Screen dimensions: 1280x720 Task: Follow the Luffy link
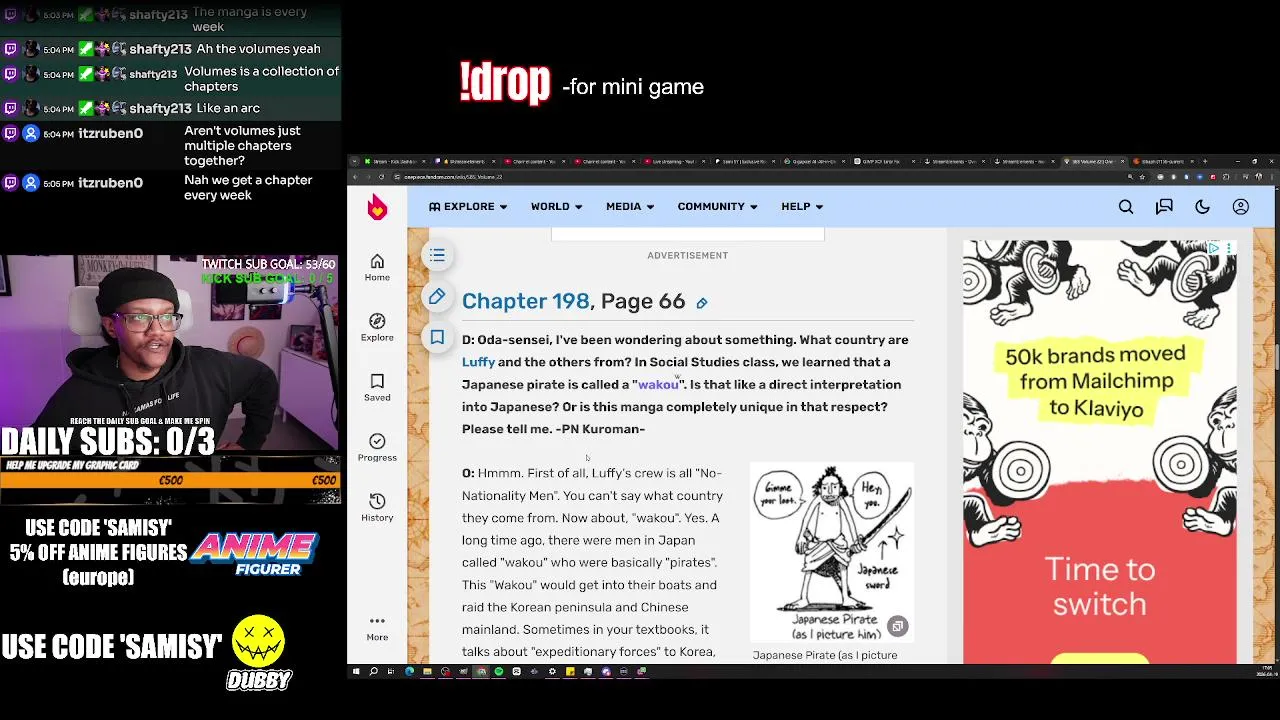point(478,362)
